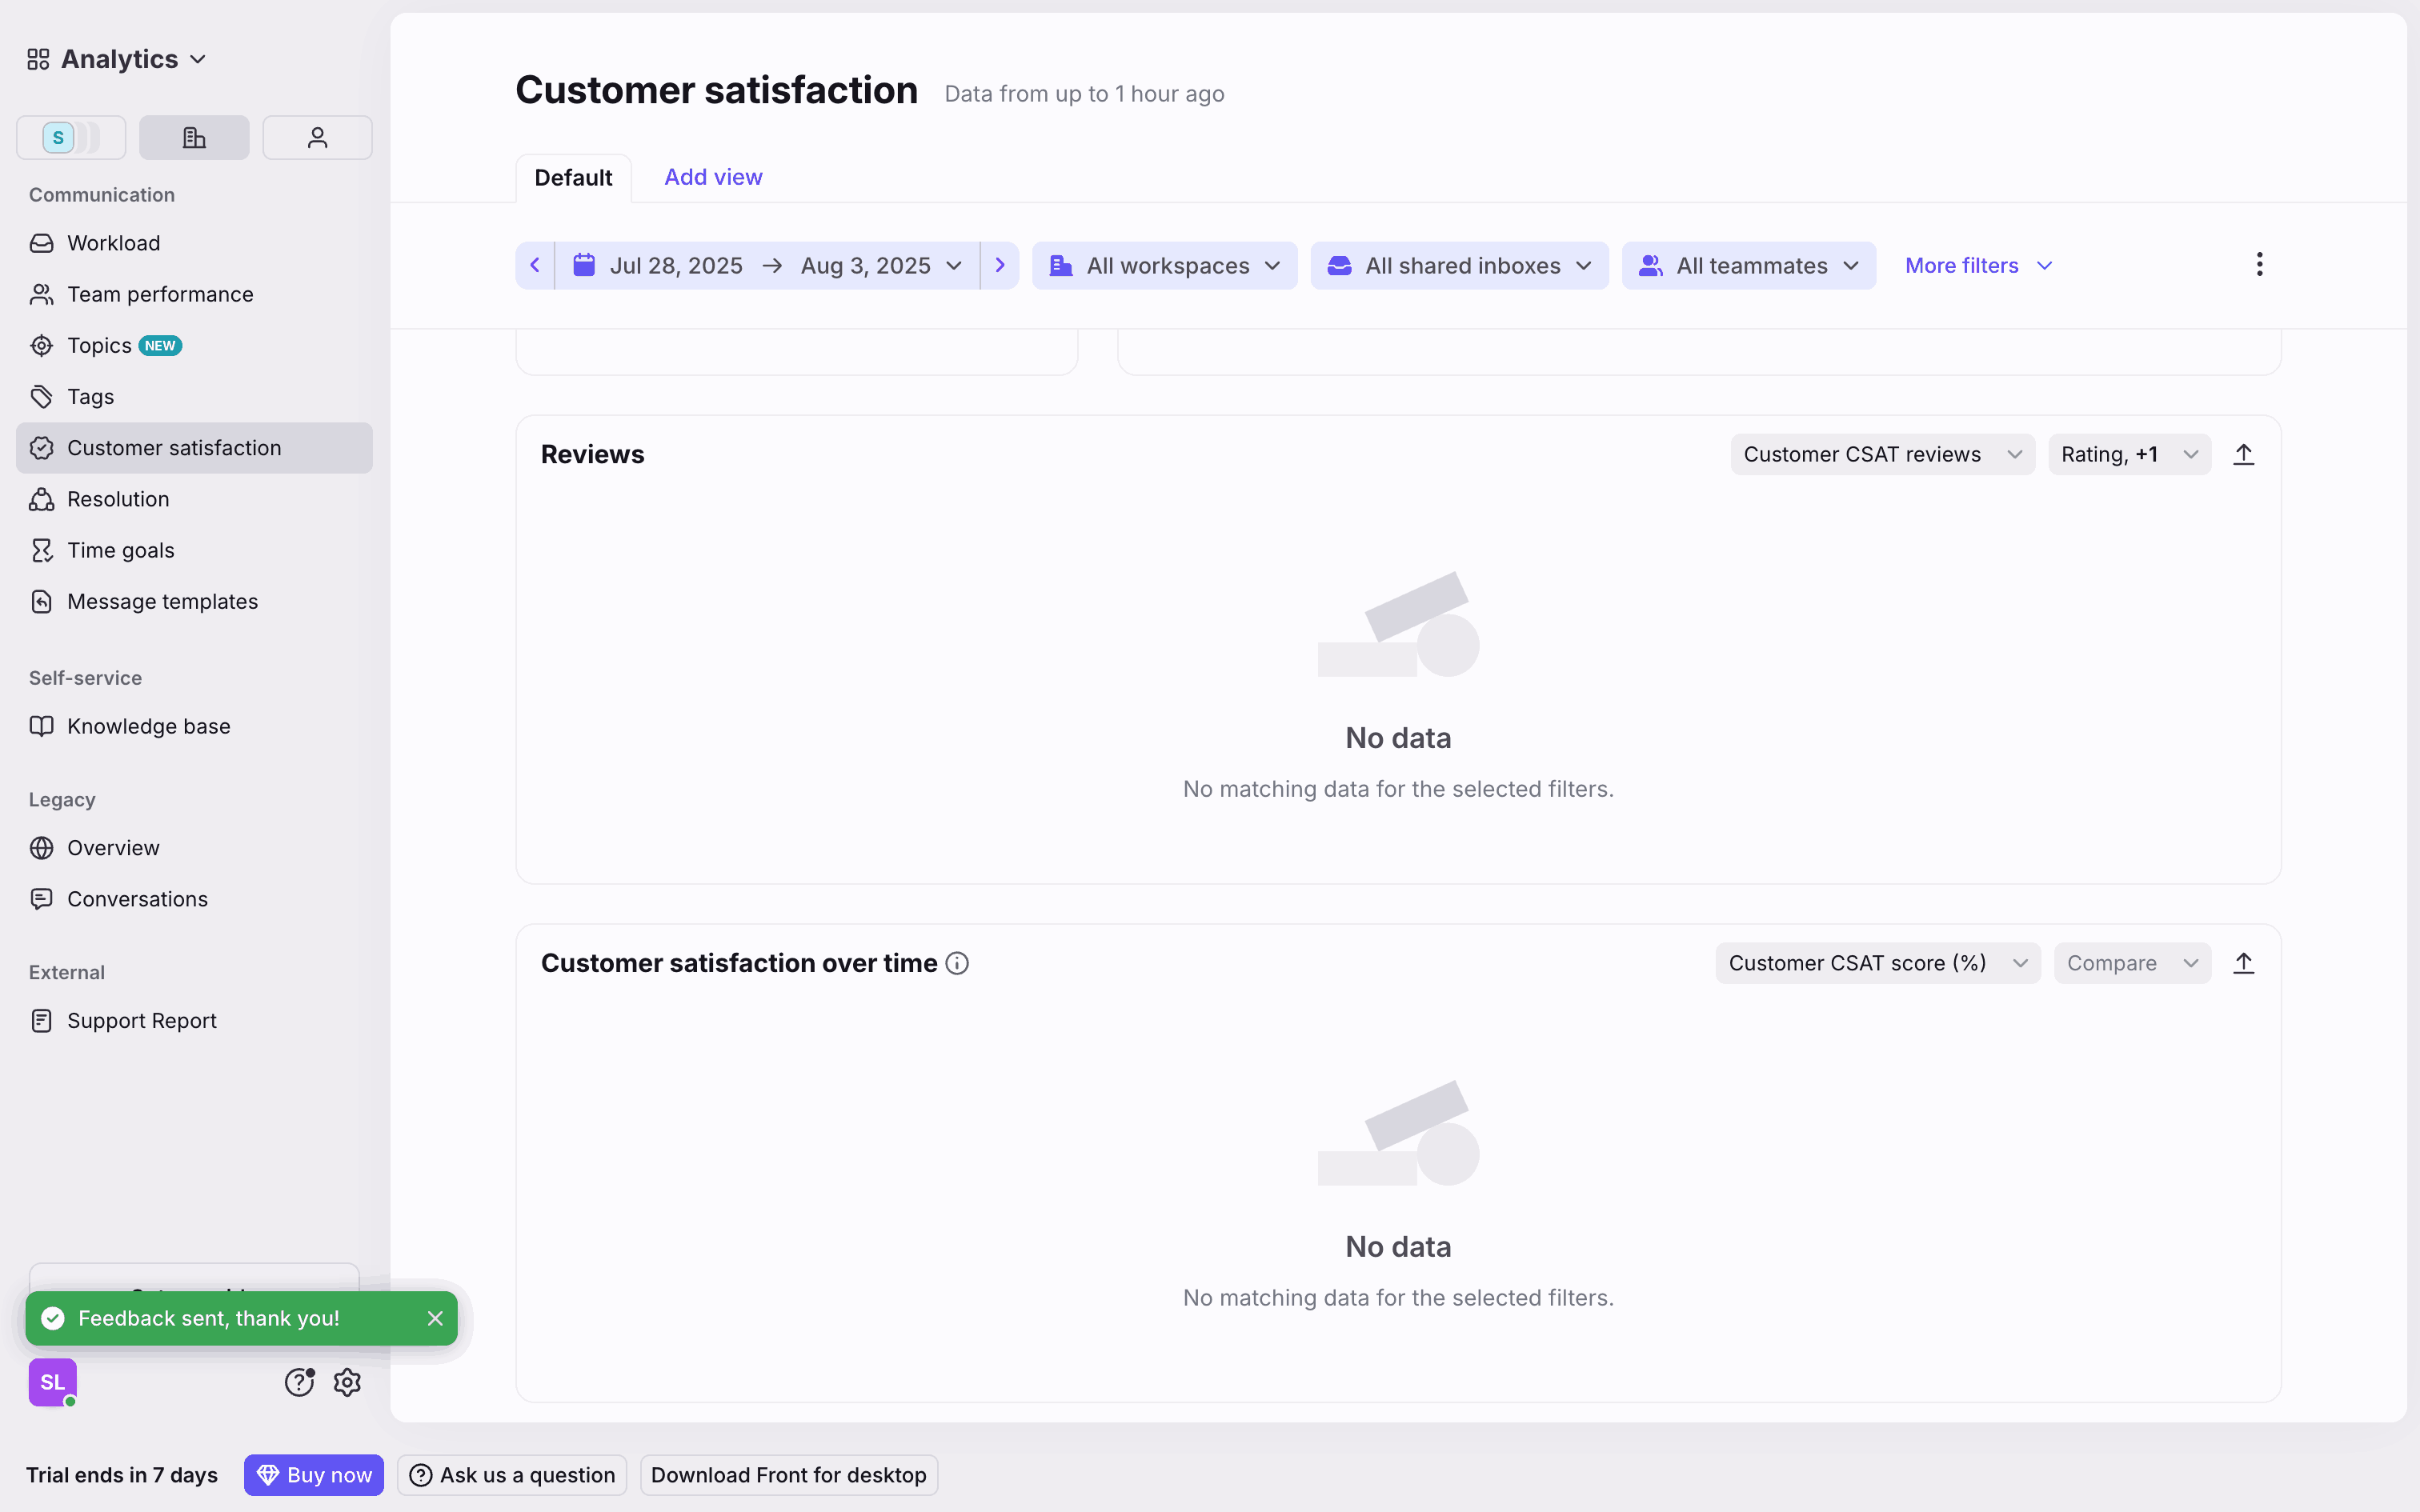Advance to next date range arrow
This screenshot has width=2420, height=1512.
pos(999,265)
